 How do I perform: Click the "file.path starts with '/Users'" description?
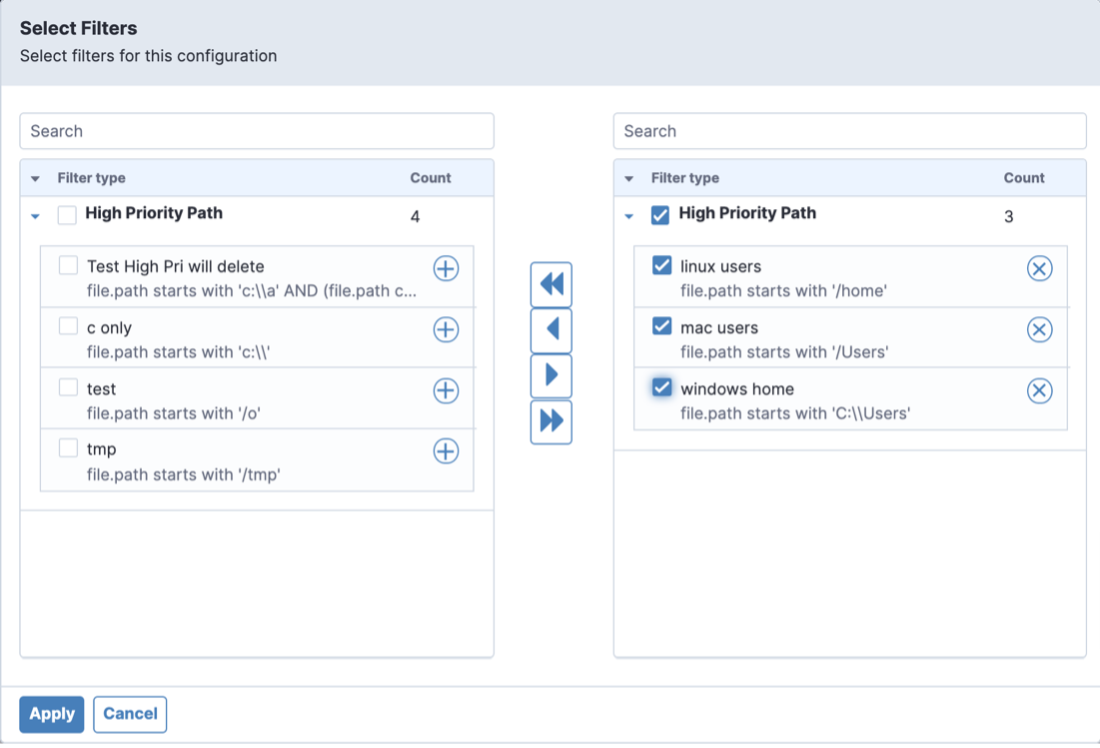[784, 352]
